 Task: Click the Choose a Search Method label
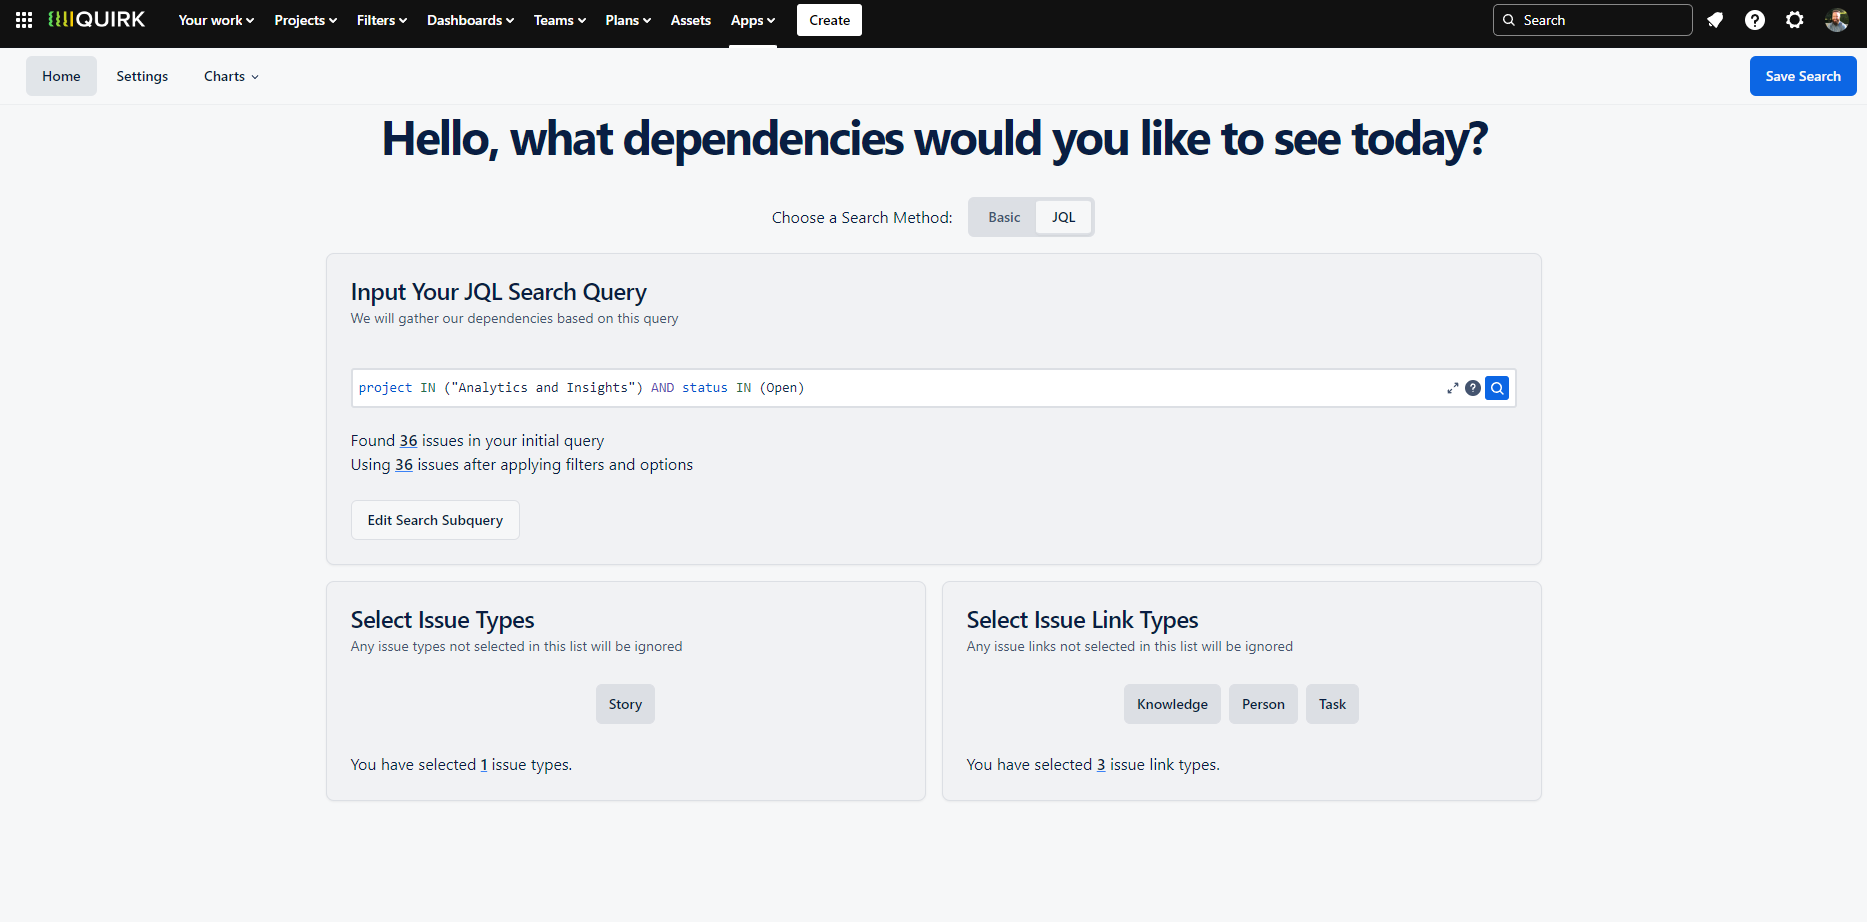(862, 217)
